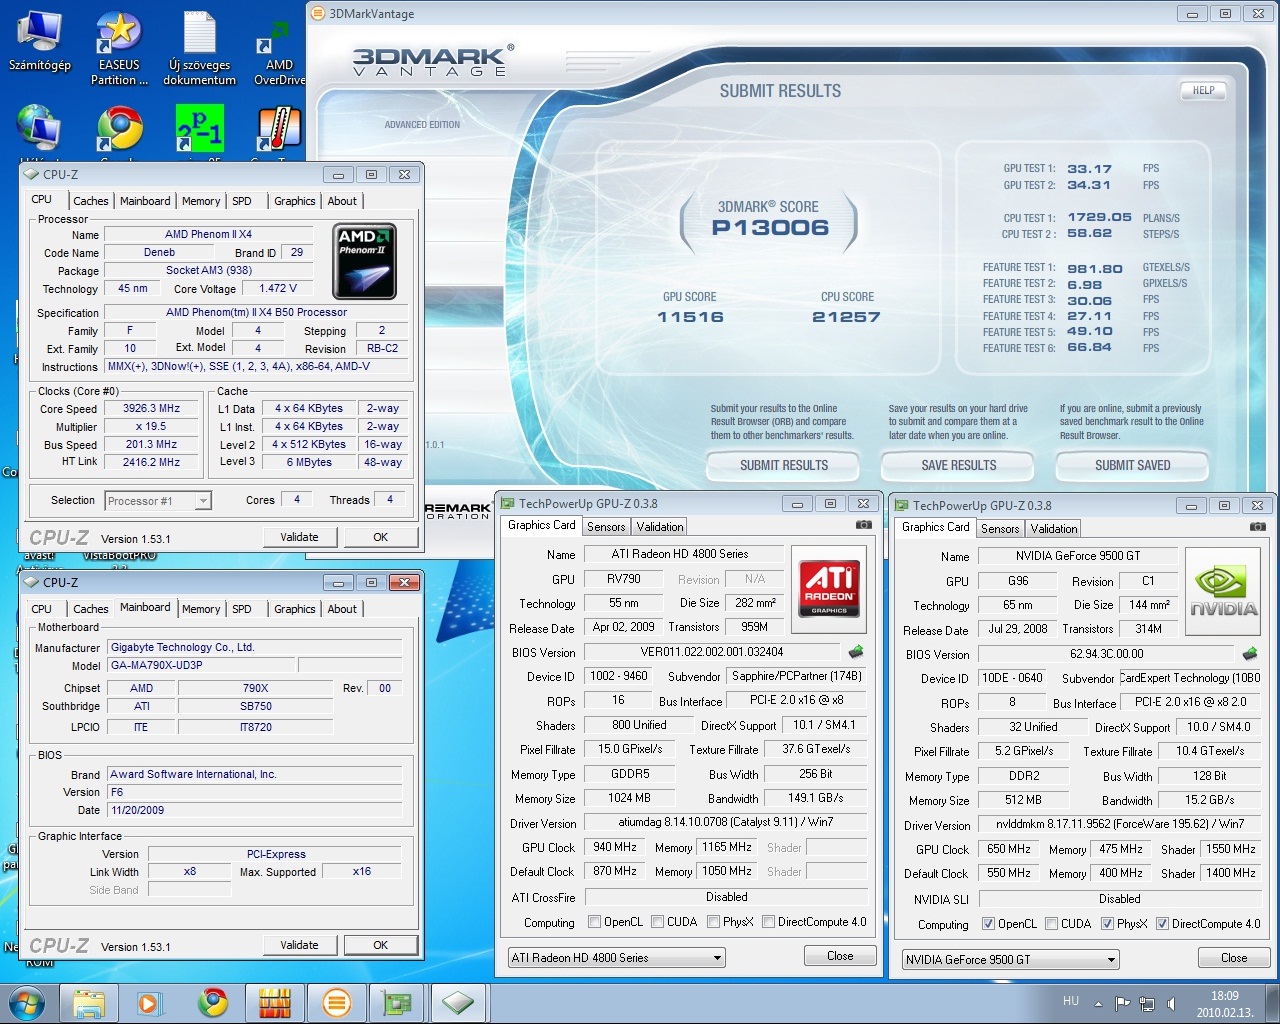
Task: Toggle the OpenCL checkbox in the ATI GPU-Z window
Action: [594, 922]
